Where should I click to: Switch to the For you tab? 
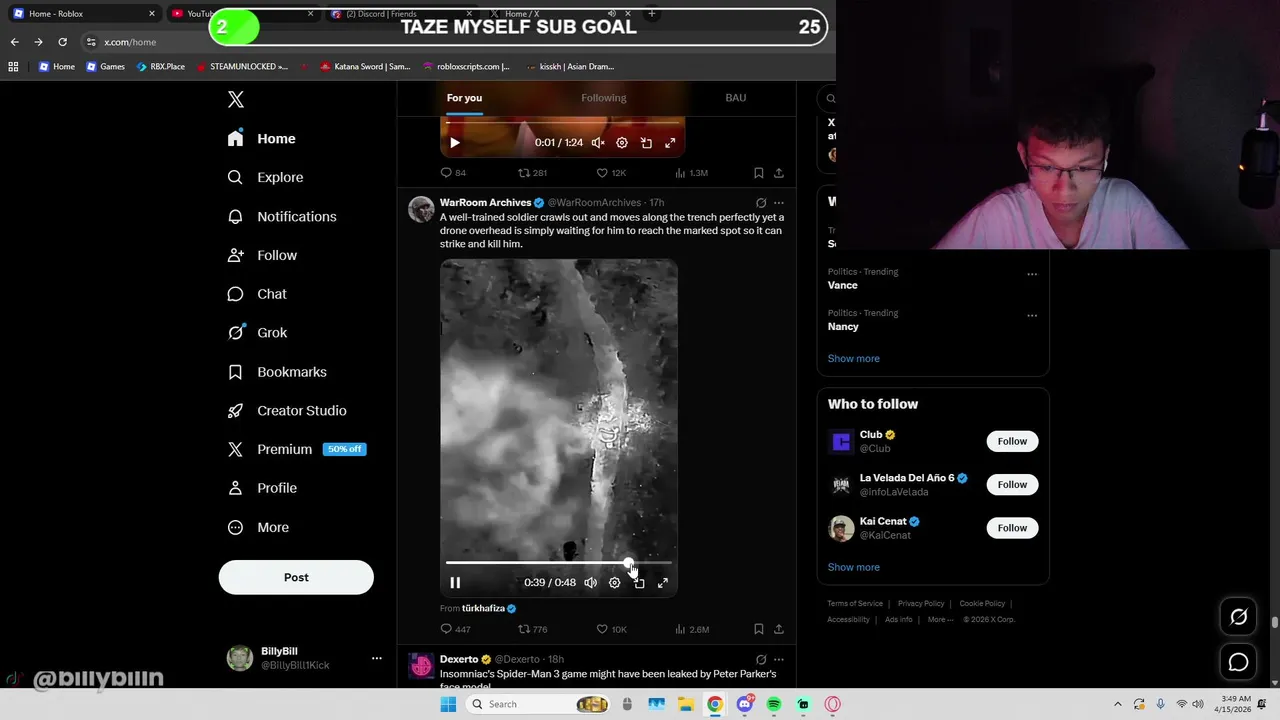click(464, 98)
